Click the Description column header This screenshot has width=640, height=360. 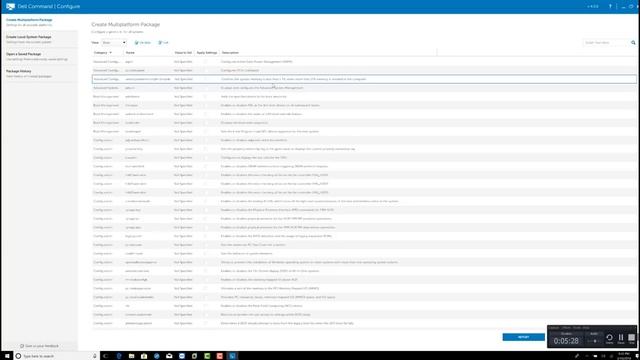(230, 53)
